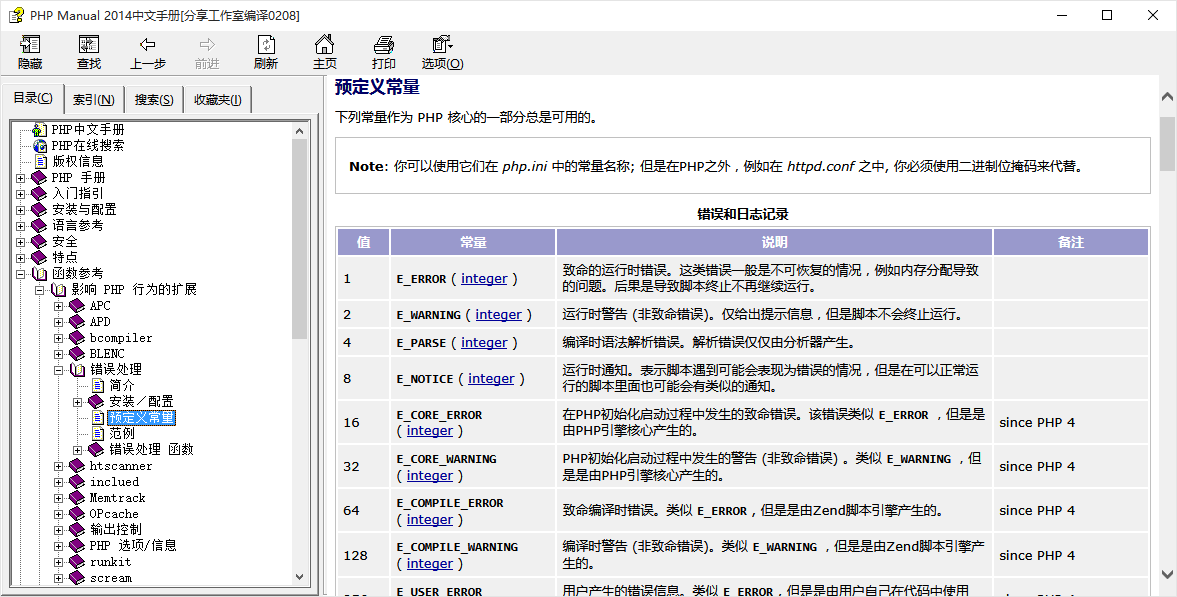Screen dimensions: 1177x597
Task: Collapse the 函数参考 tree node
Action: 20,274
